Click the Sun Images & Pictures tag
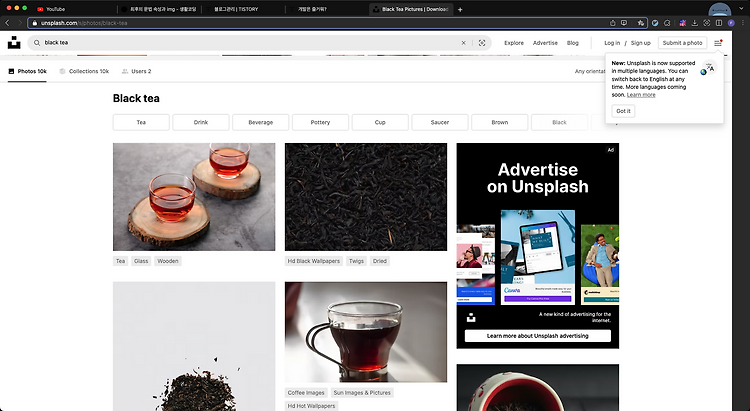This screenshot has width=750, height=411. click(x=362, y=393)
